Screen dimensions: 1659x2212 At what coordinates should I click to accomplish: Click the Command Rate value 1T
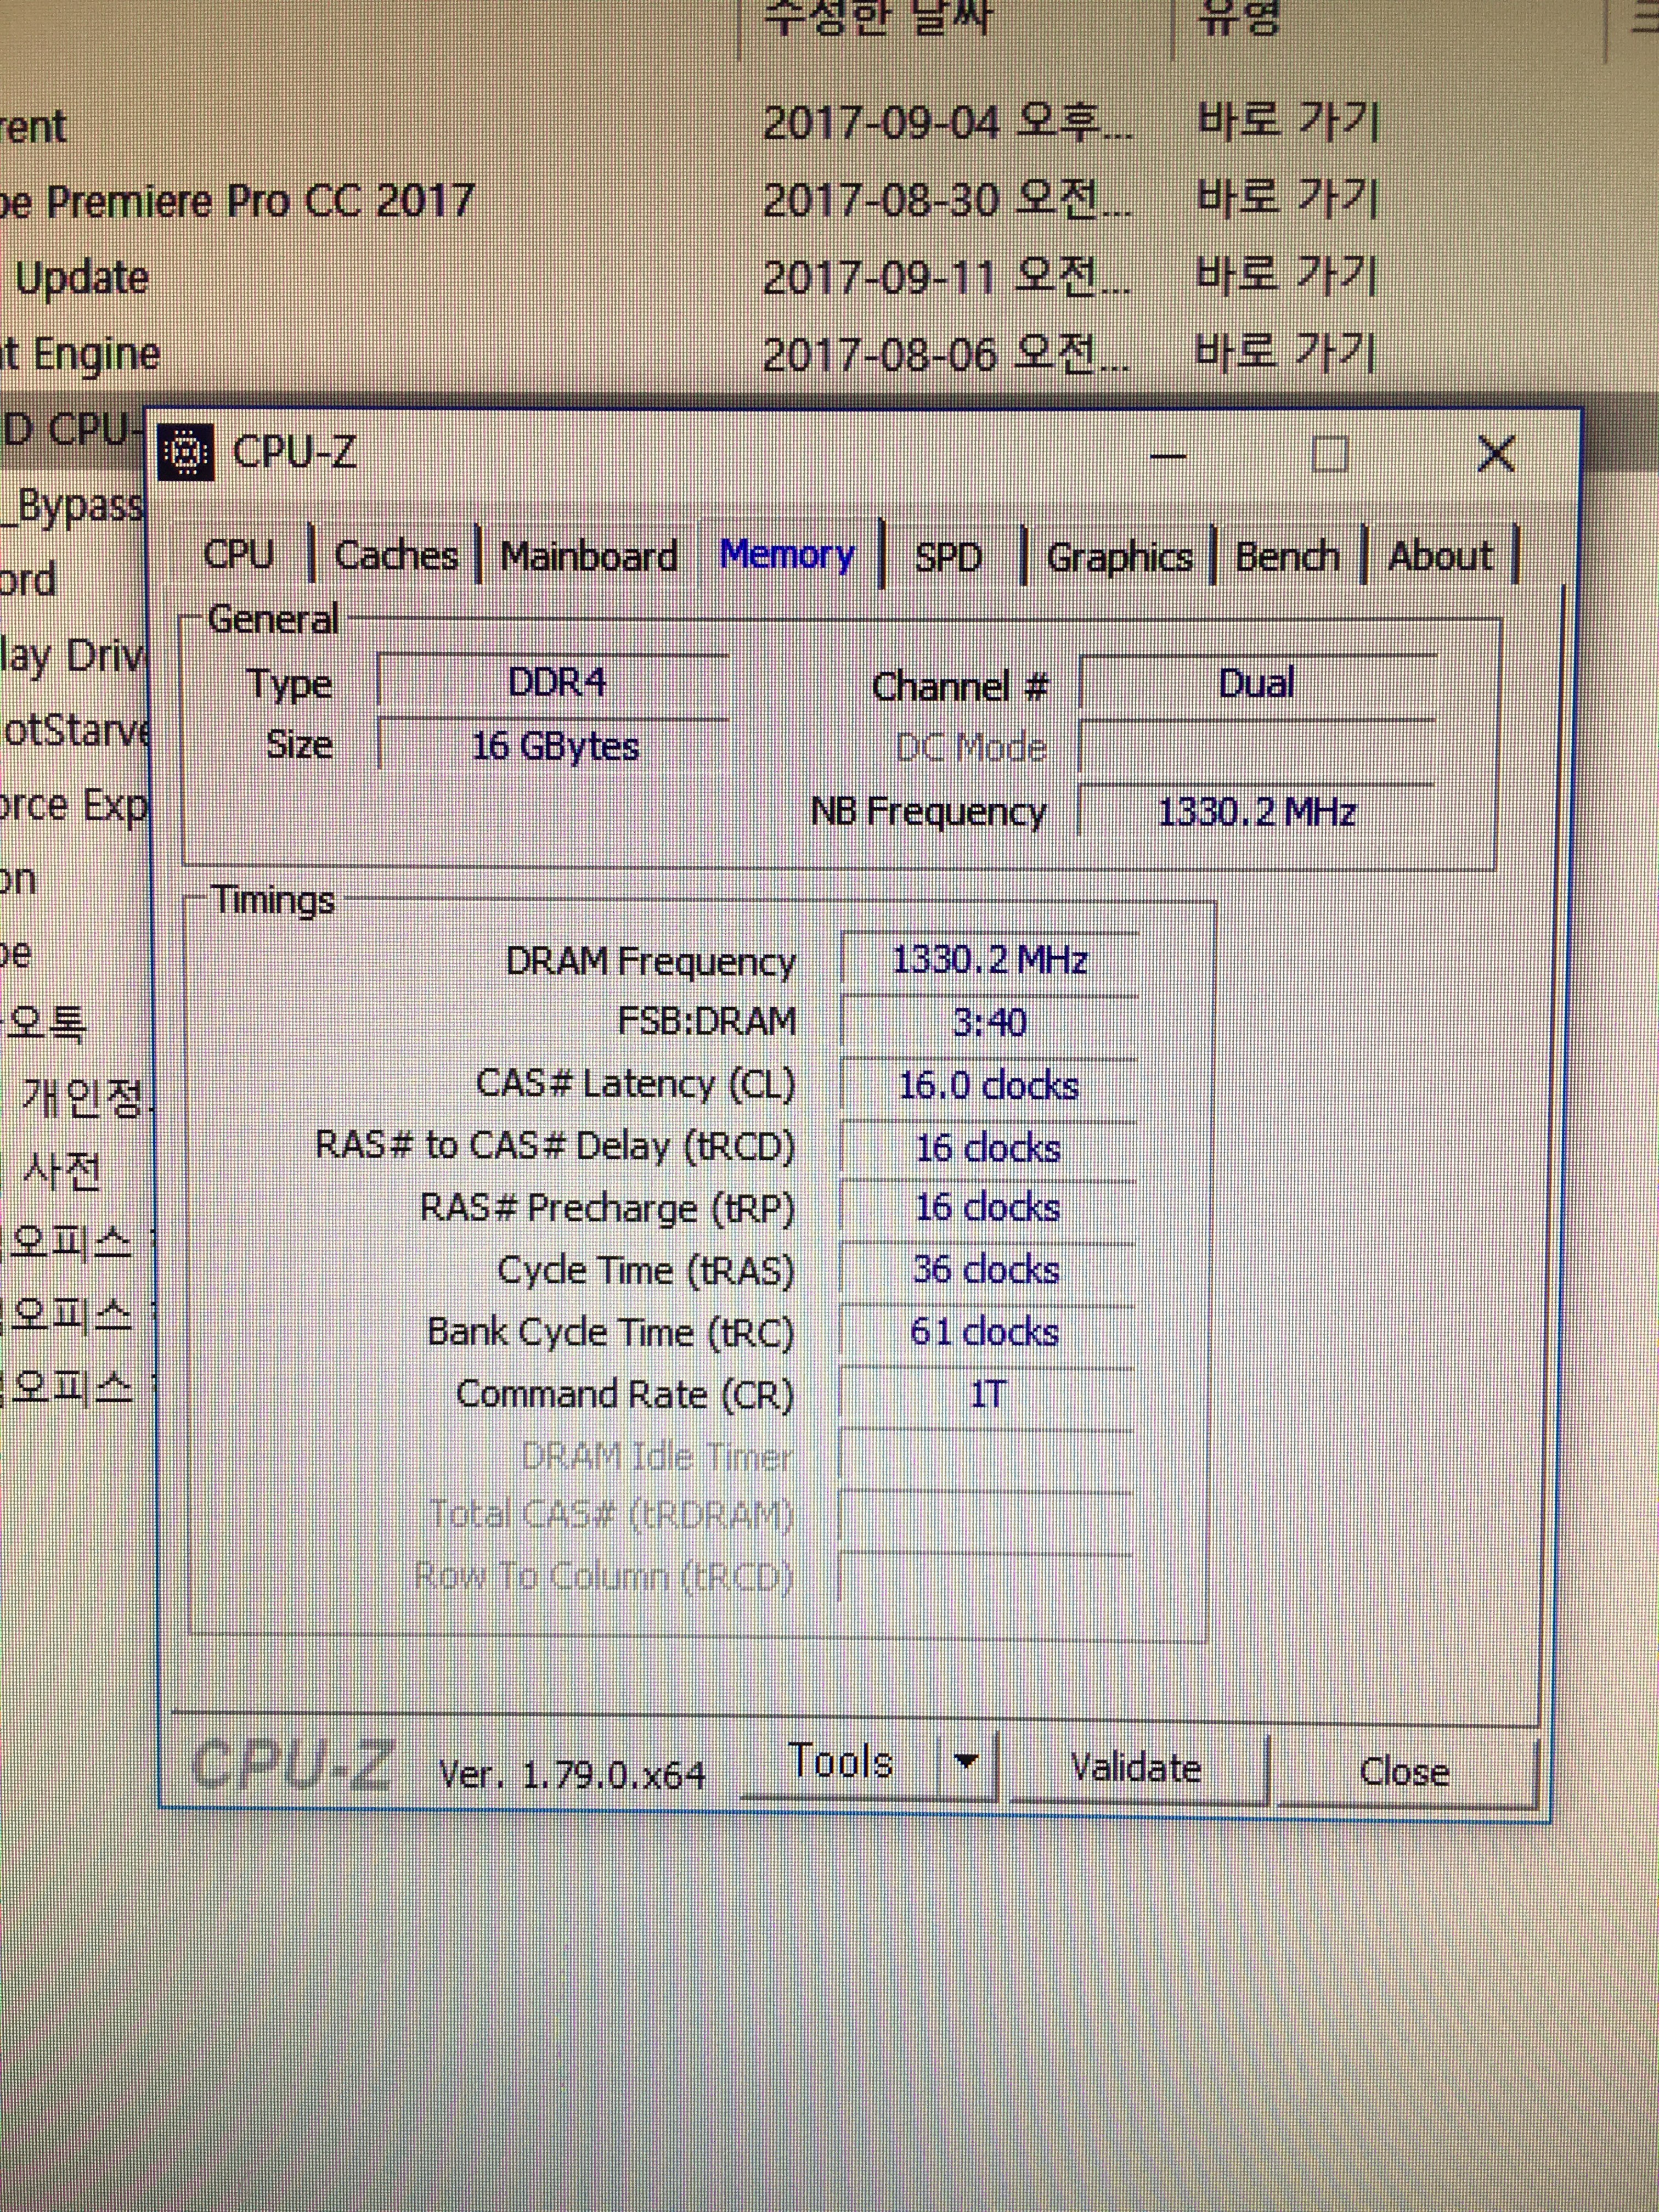[x=986, y=1395]
